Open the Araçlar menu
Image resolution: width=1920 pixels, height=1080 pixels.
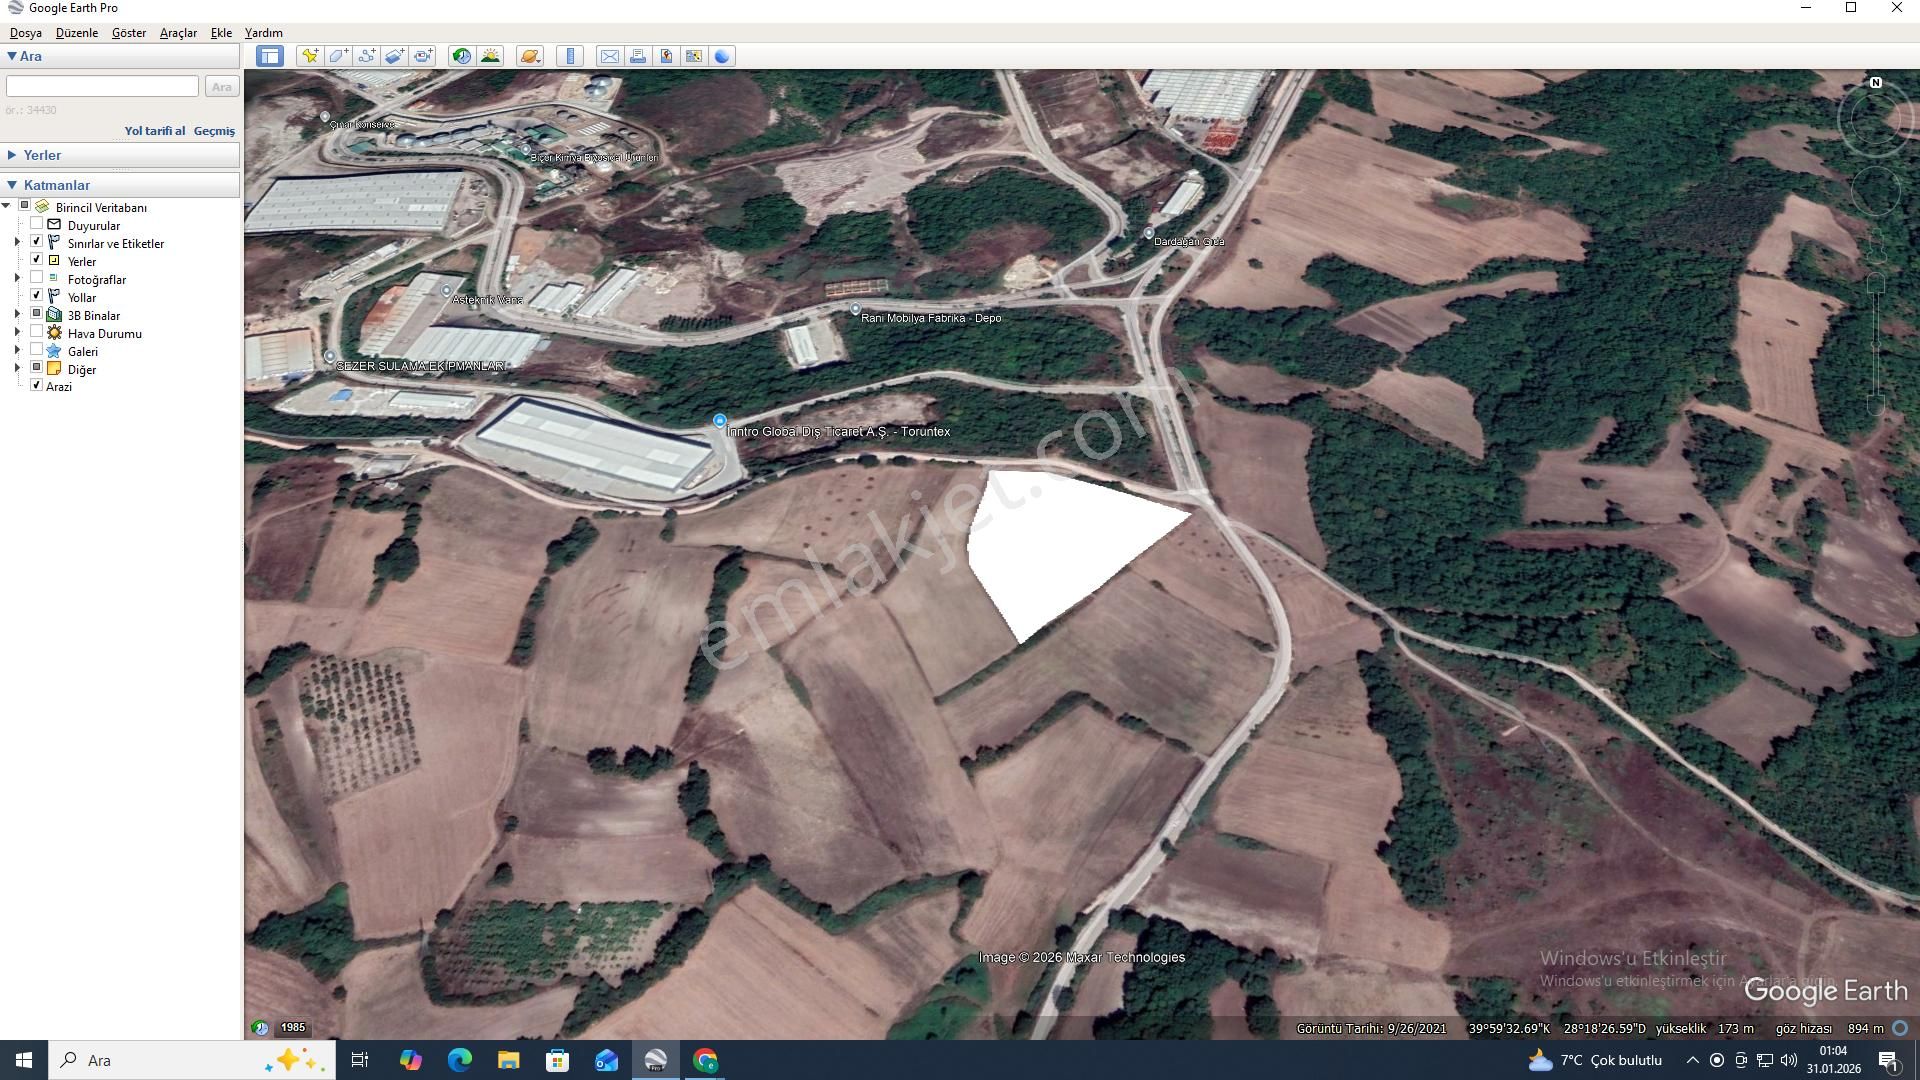tap(178, 33)
